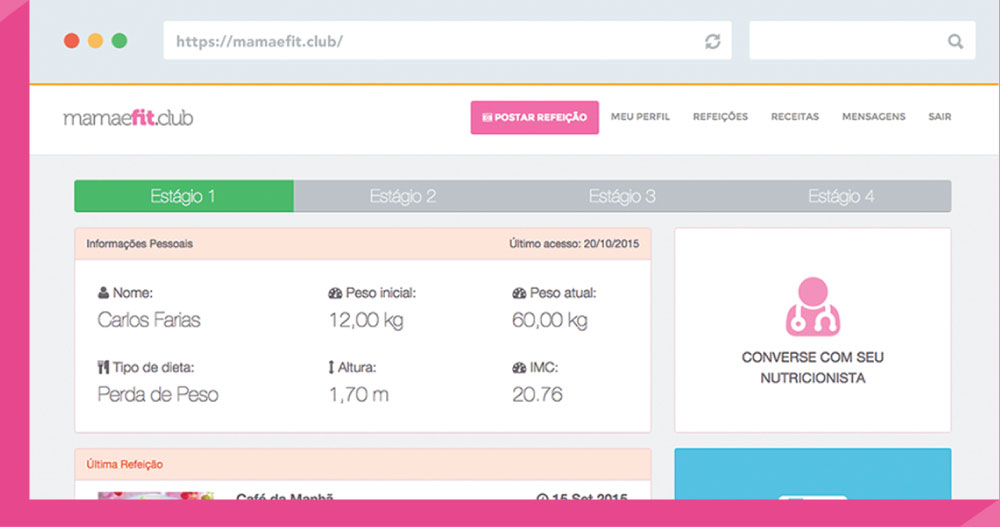This screenshot has height=527, width=1000.
Task: Click Converse com seu Nutricionista link
Action: click(812, 367)
